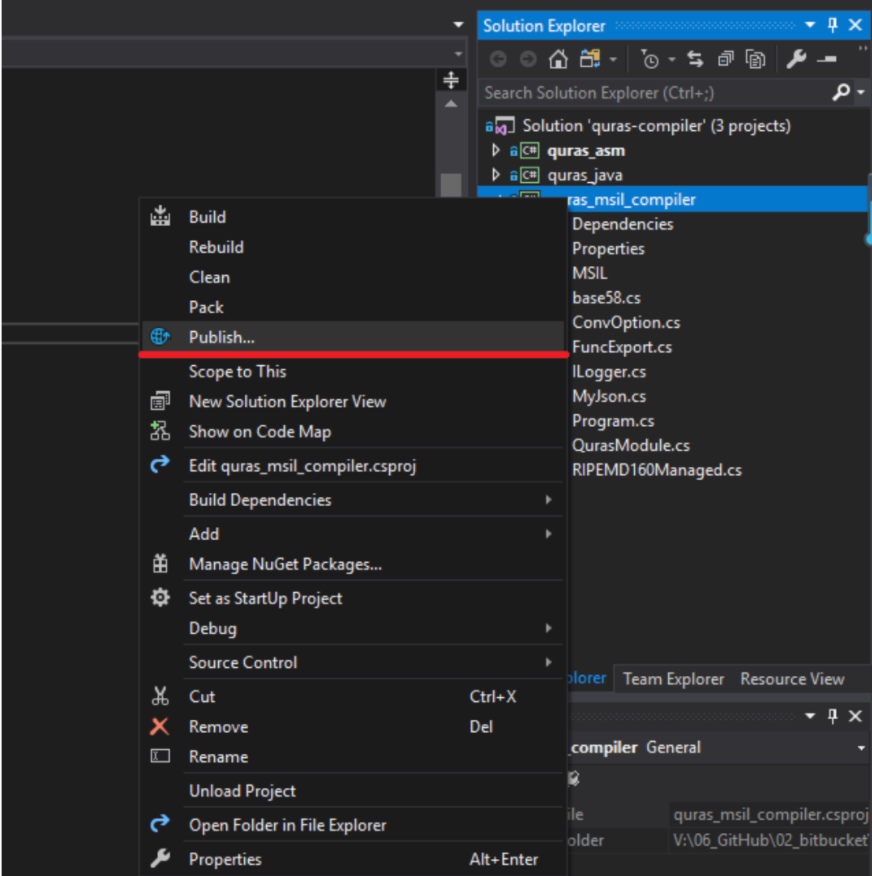The height and width of the screenshot is (876, 872).
Task: Click the Search Solution Explorer field
Action: click(650, 92)
